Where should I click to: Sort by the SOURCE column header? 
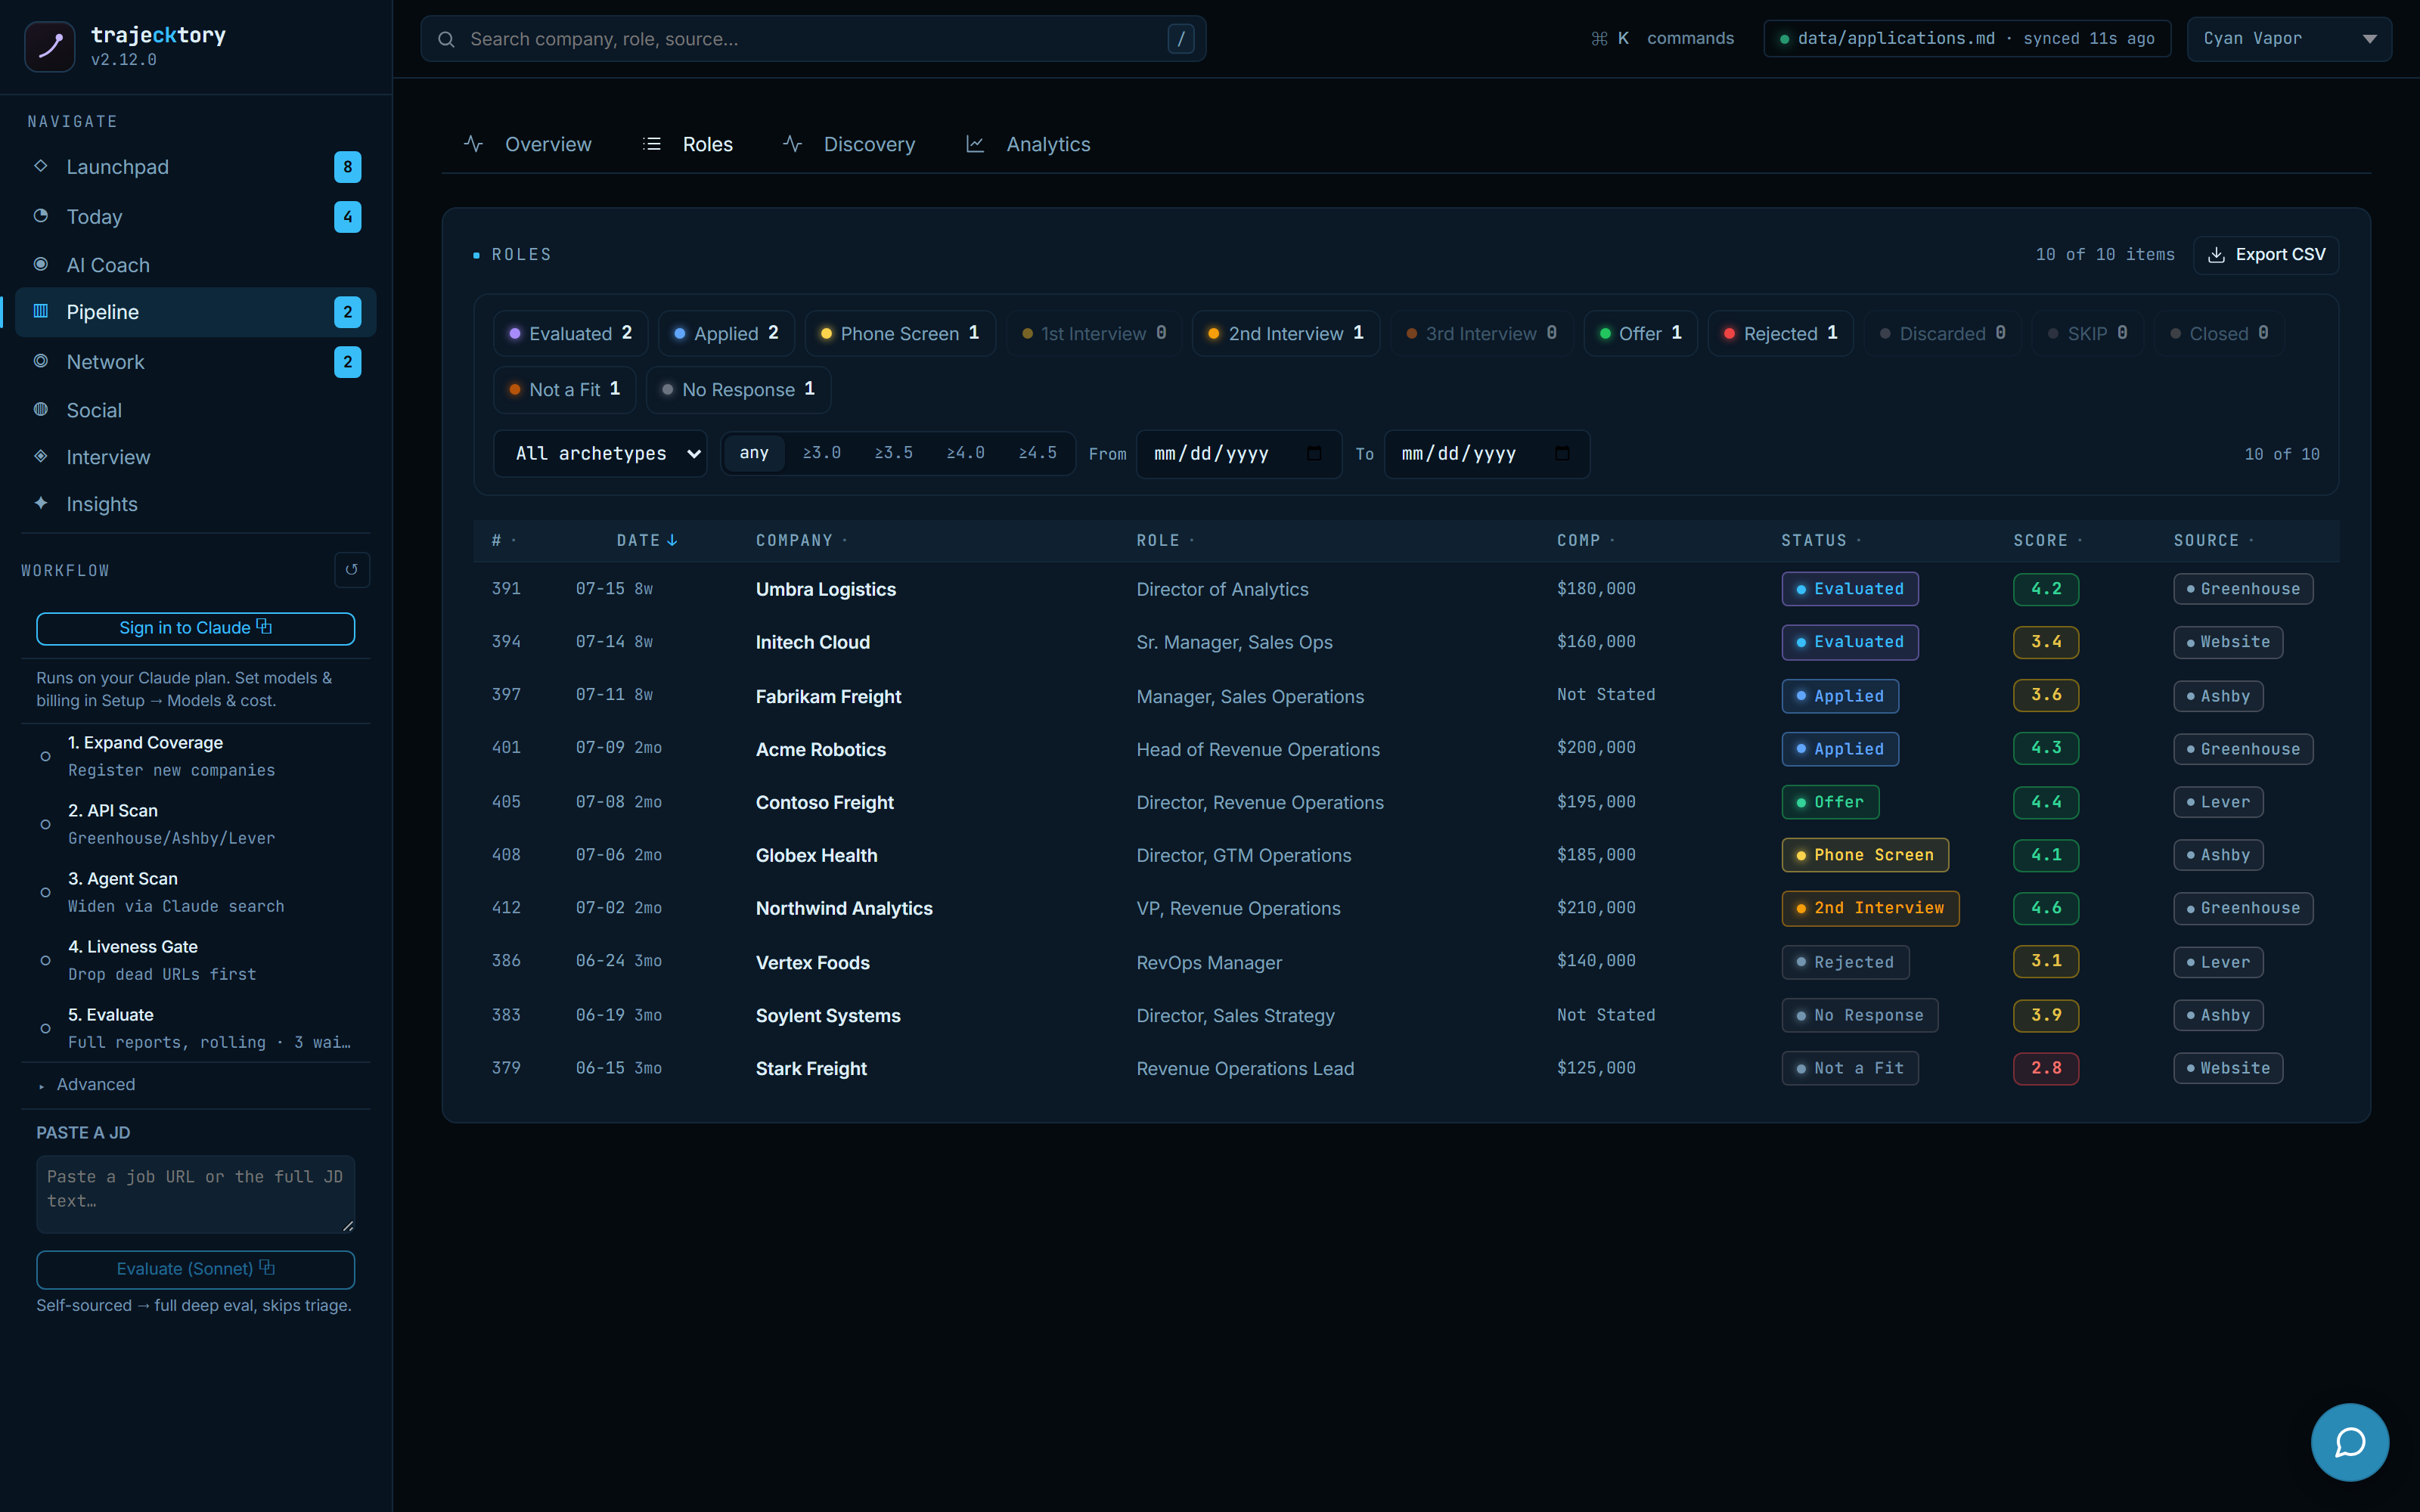(x=2213, y=540)
